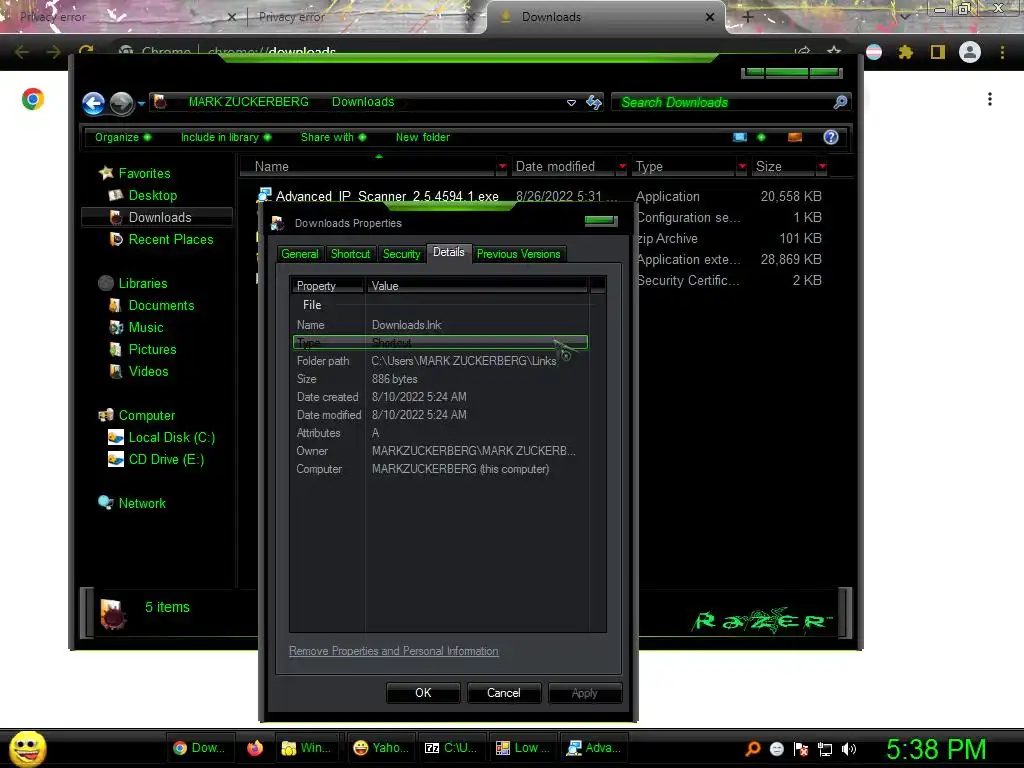1024x768 pixels.
Task: Click the Value column header
Action: (477, 285)
